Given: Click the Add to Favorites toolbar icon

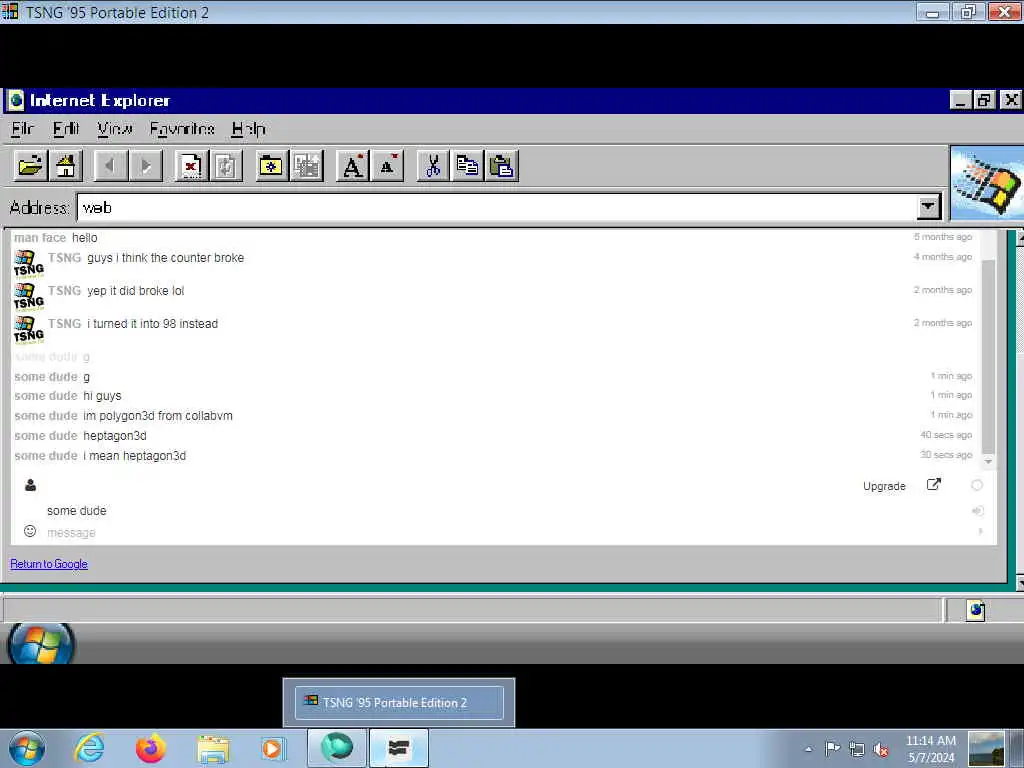Looking at the screenshot, I should click(306, 166).
